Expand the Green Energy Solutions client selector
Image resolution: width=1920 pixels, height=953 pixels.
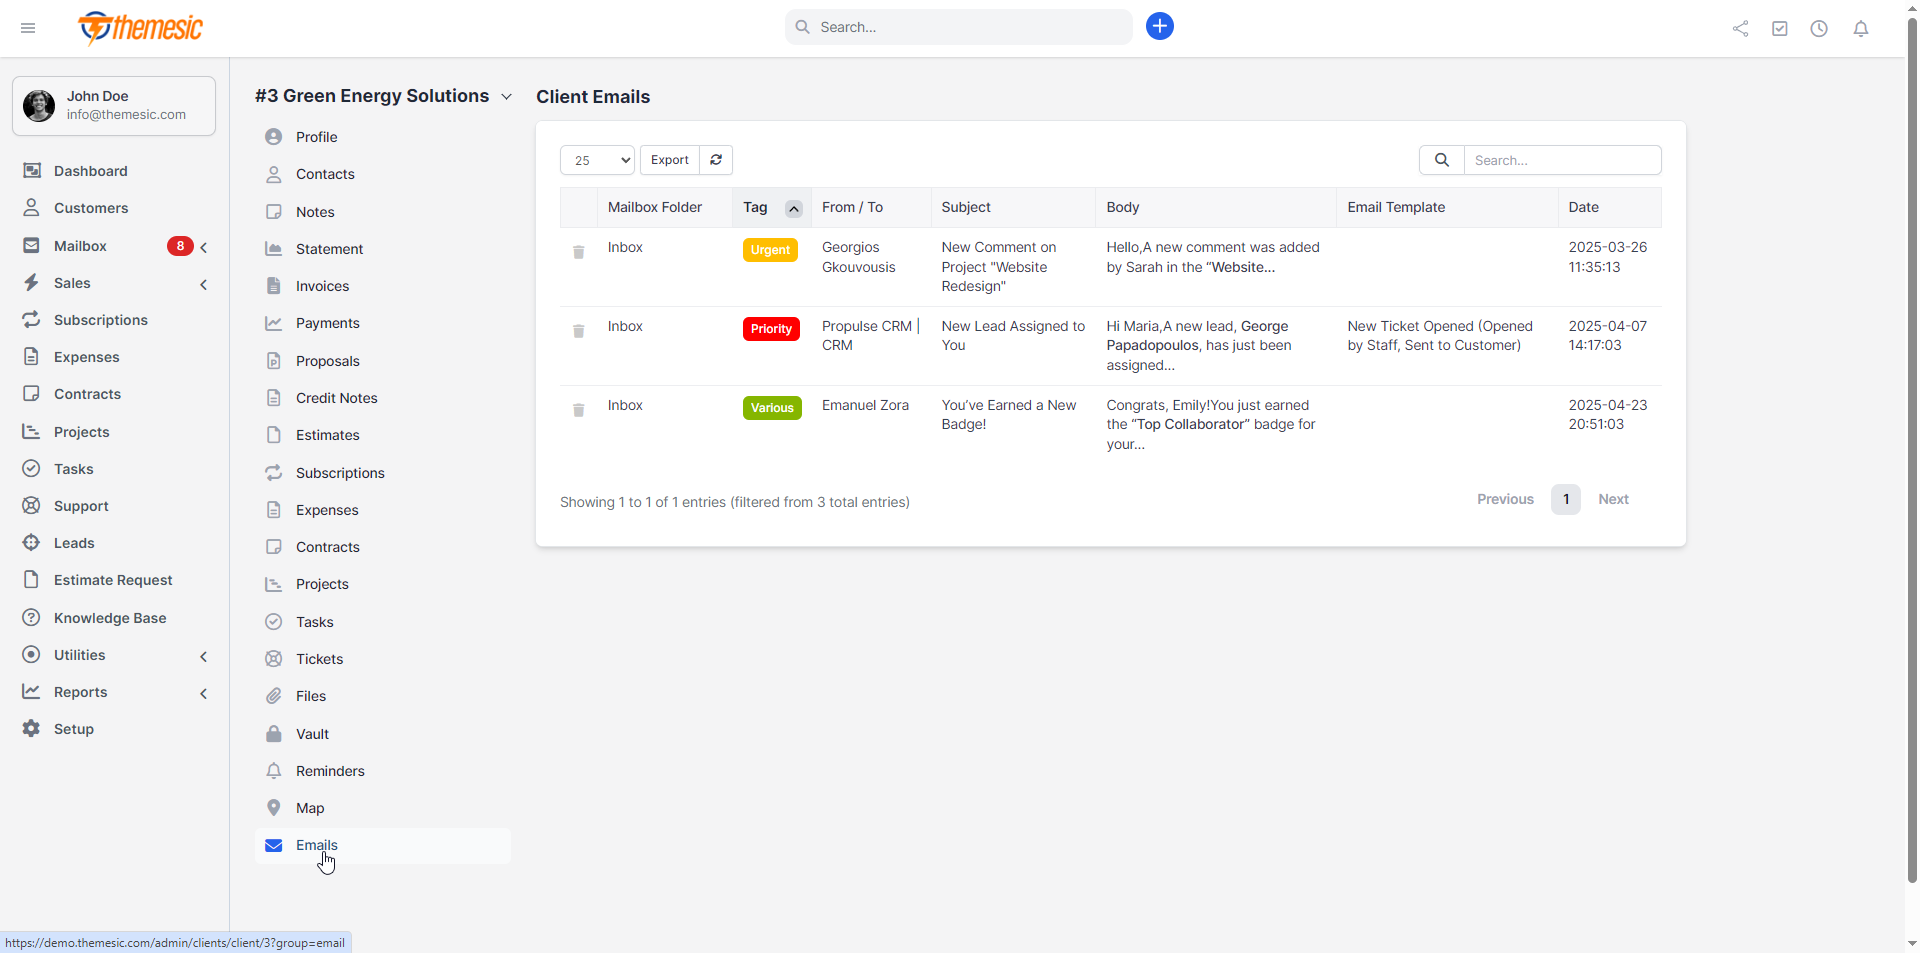(x=507, y=96)
